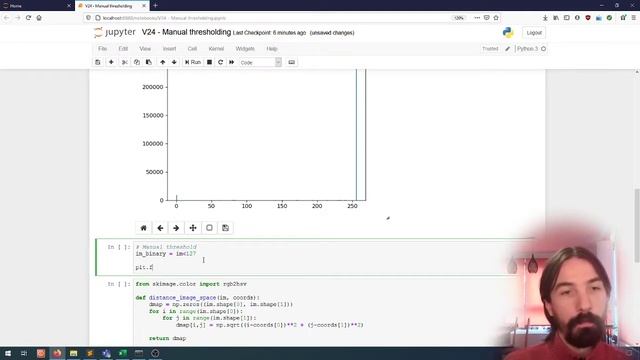Reload the current page

[x=28, y=18]
